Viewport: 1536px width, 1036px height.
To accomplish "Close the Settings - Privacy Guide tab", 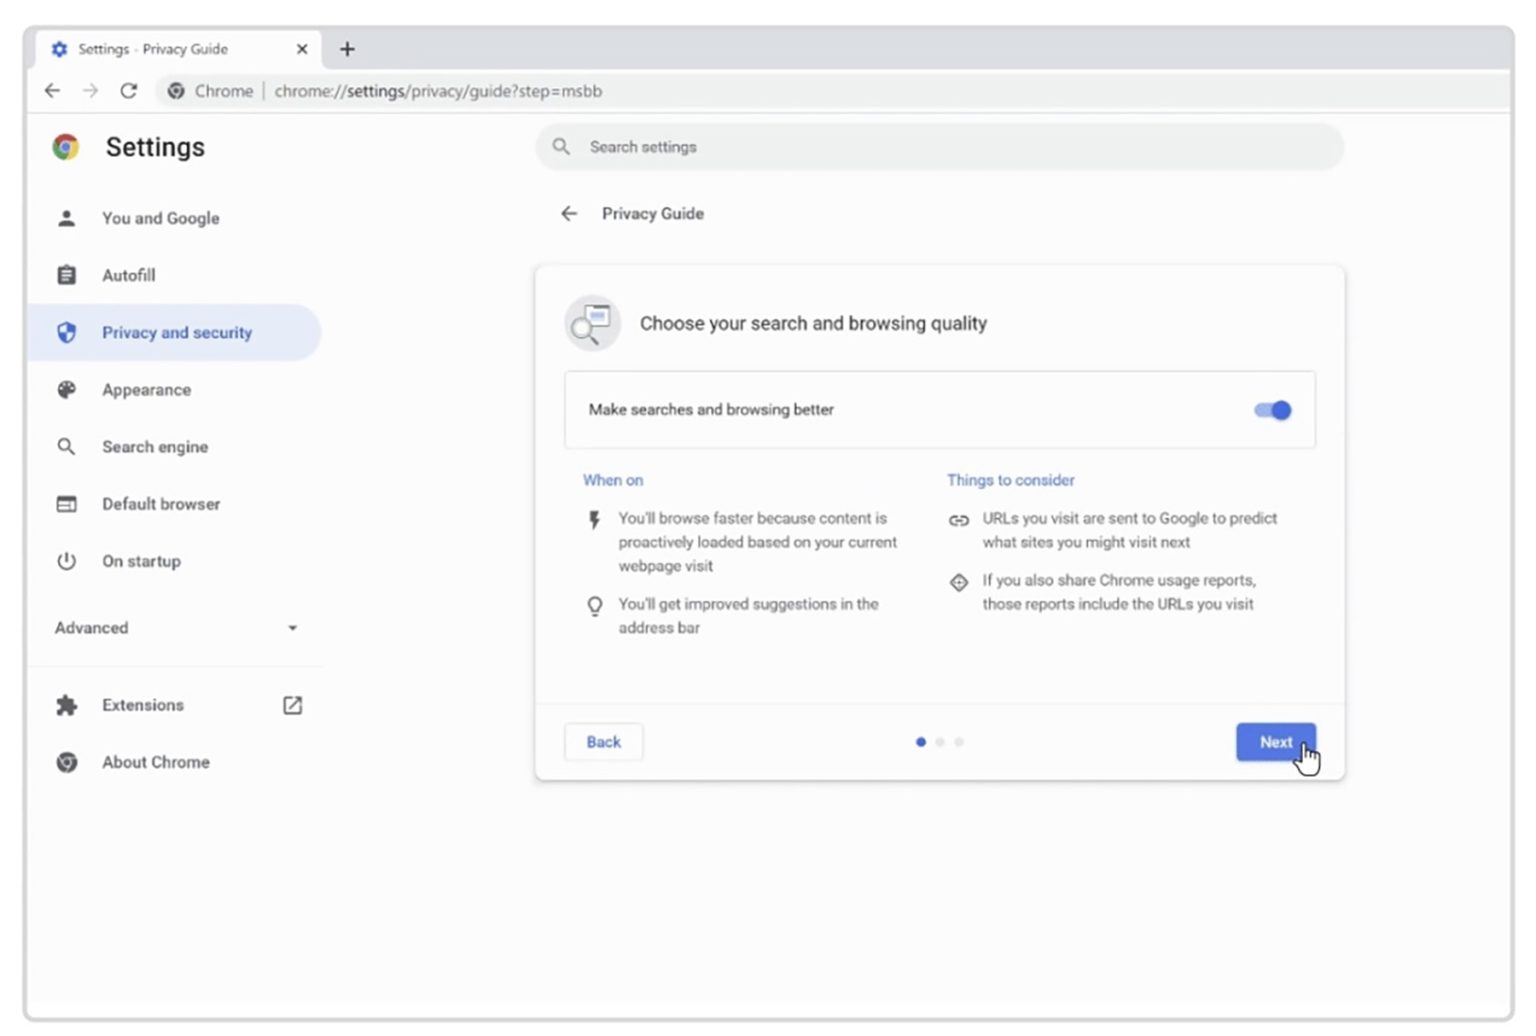I will pyautogui.click(x=302, y=49).
